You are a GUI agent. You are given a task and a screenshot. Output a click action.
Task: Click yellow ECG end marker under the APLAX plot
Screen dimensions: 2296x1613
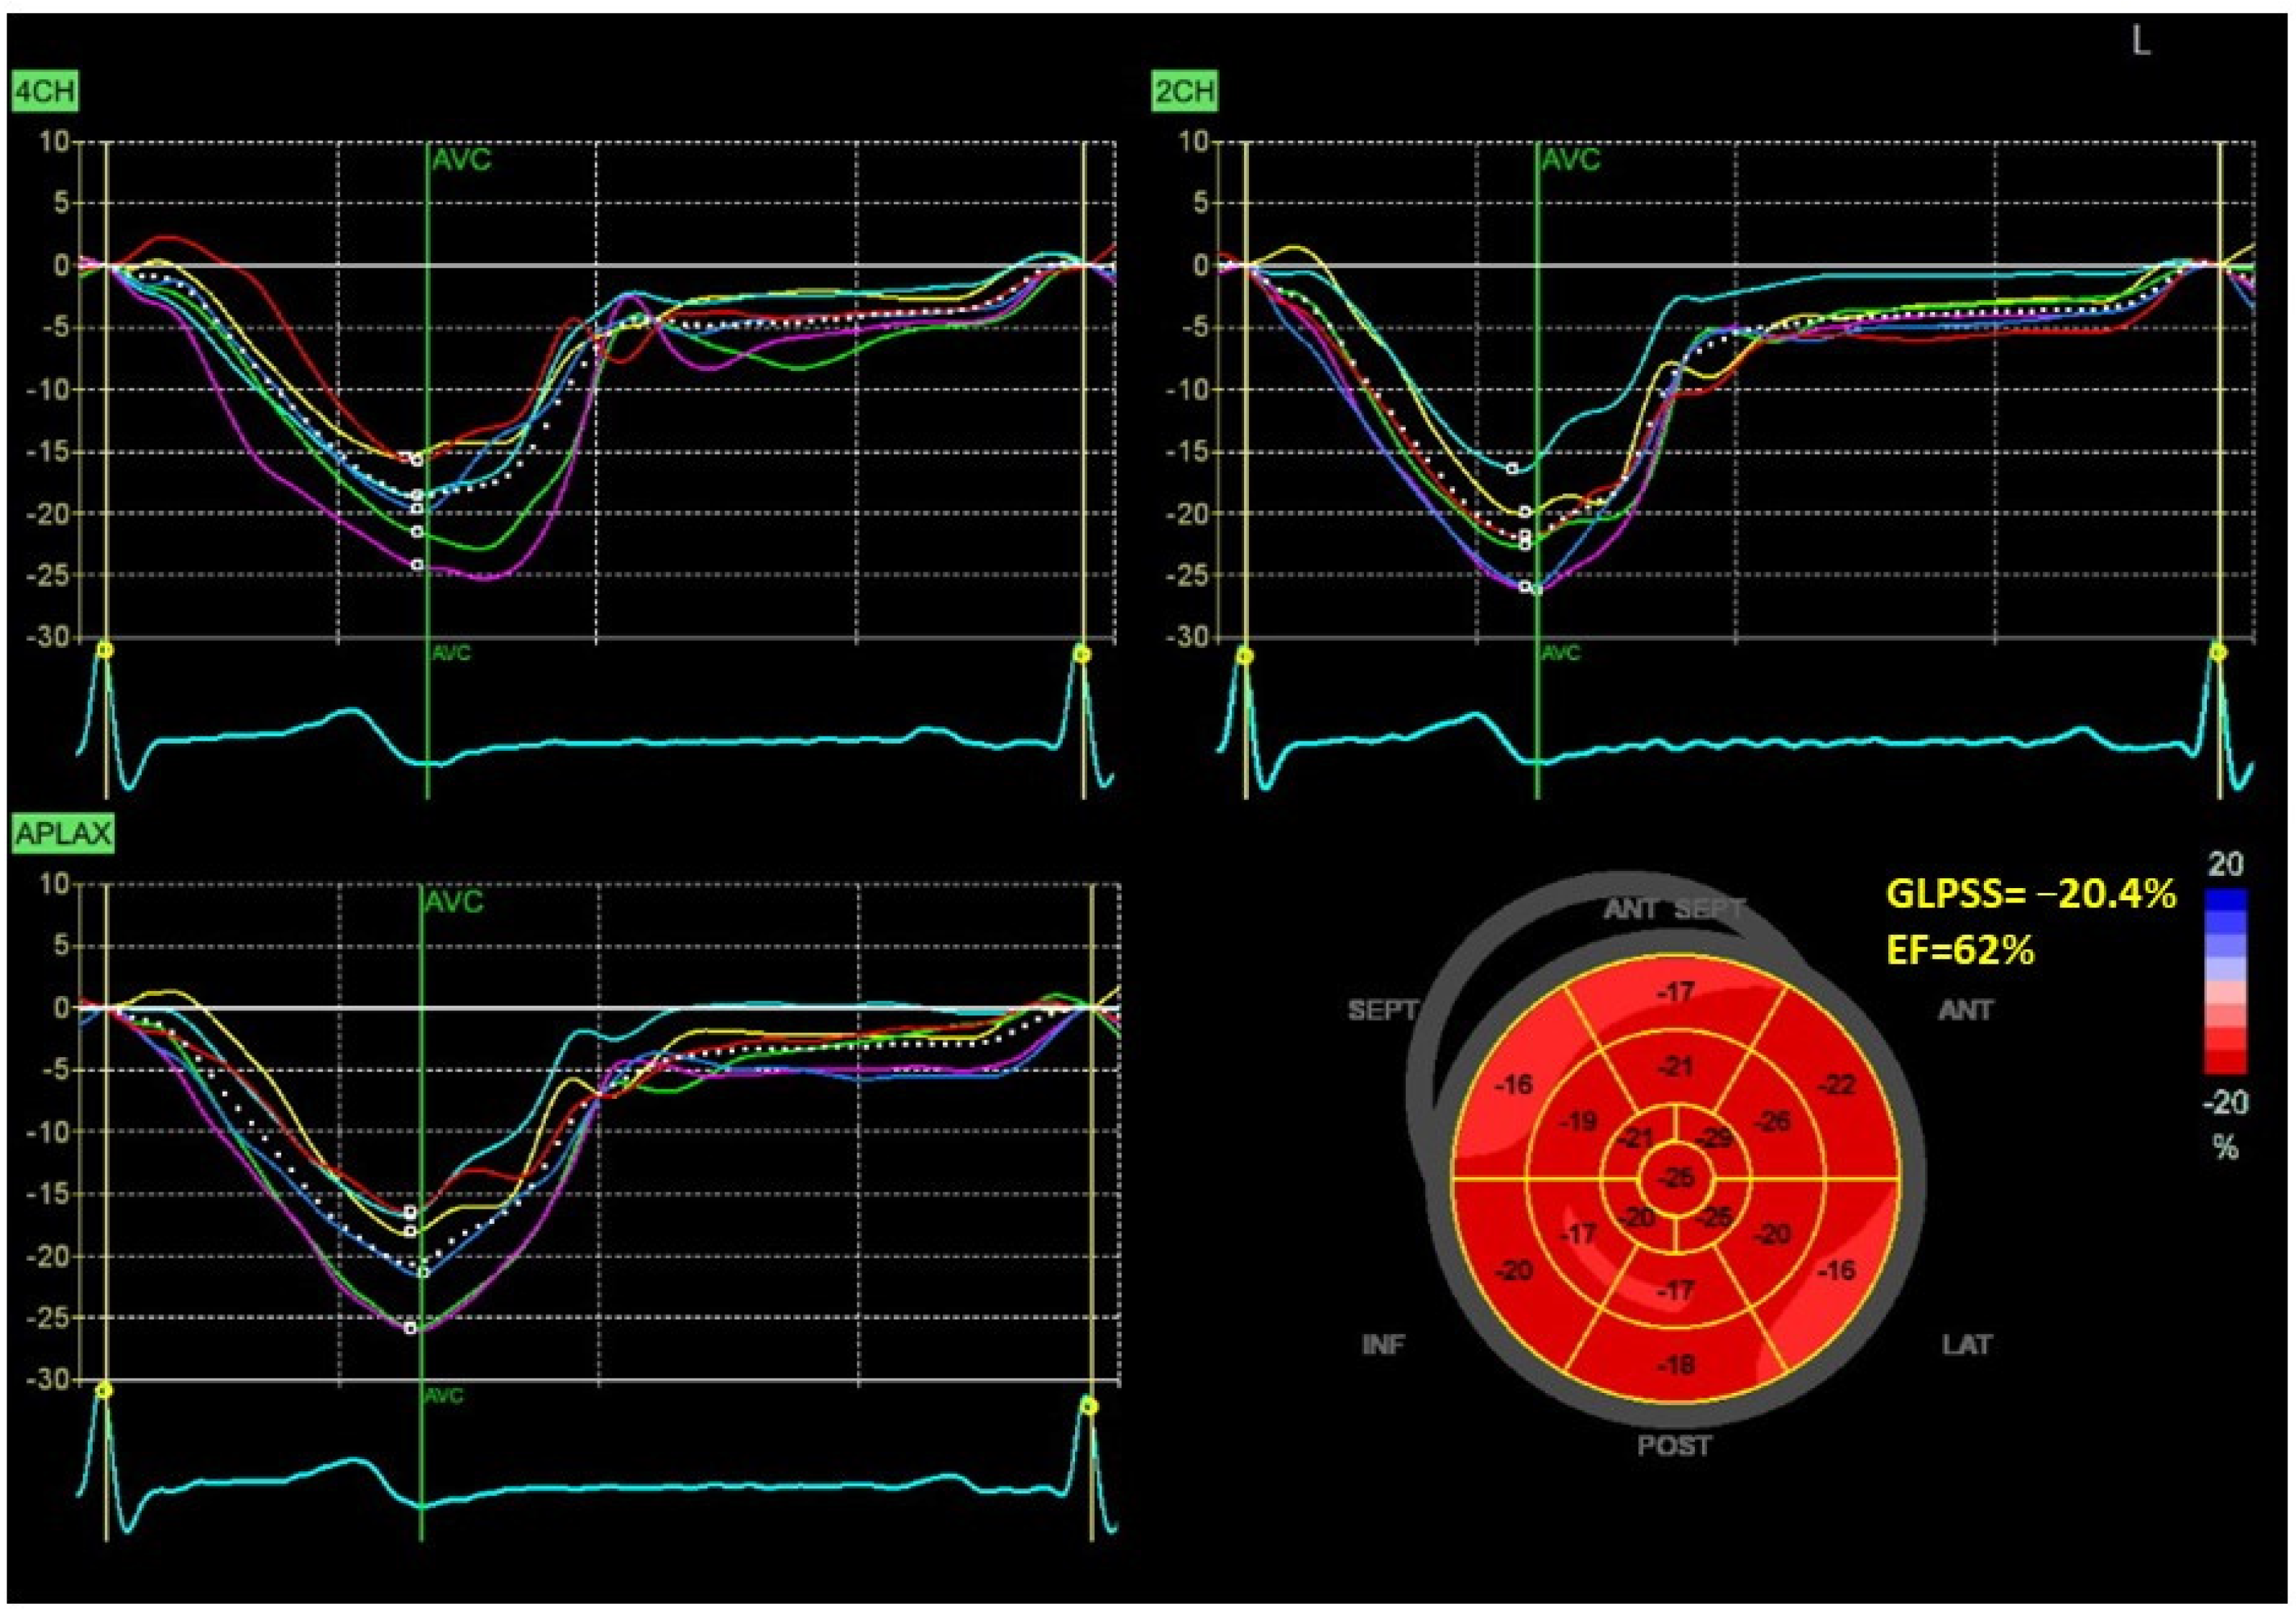(x=1089, y=1406)
